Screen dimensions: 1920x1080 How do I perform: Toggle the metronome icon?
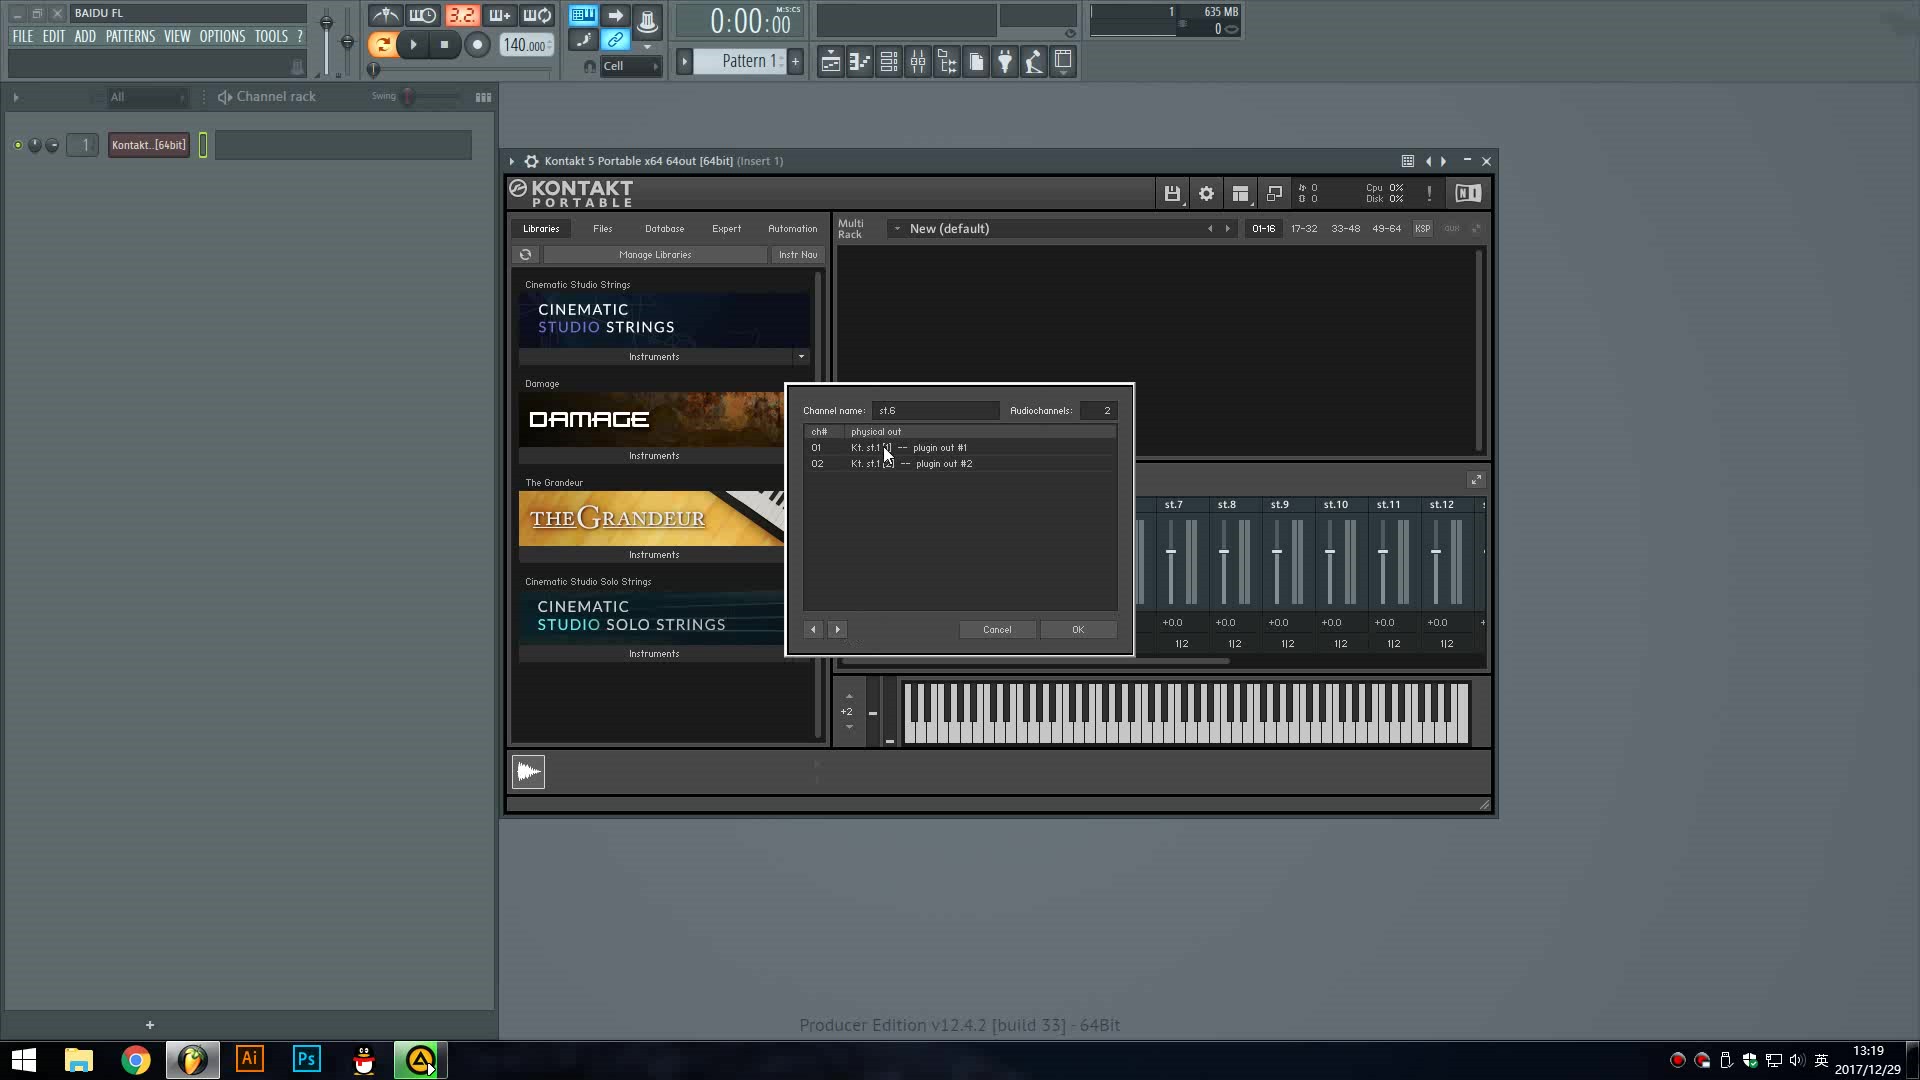385,16
